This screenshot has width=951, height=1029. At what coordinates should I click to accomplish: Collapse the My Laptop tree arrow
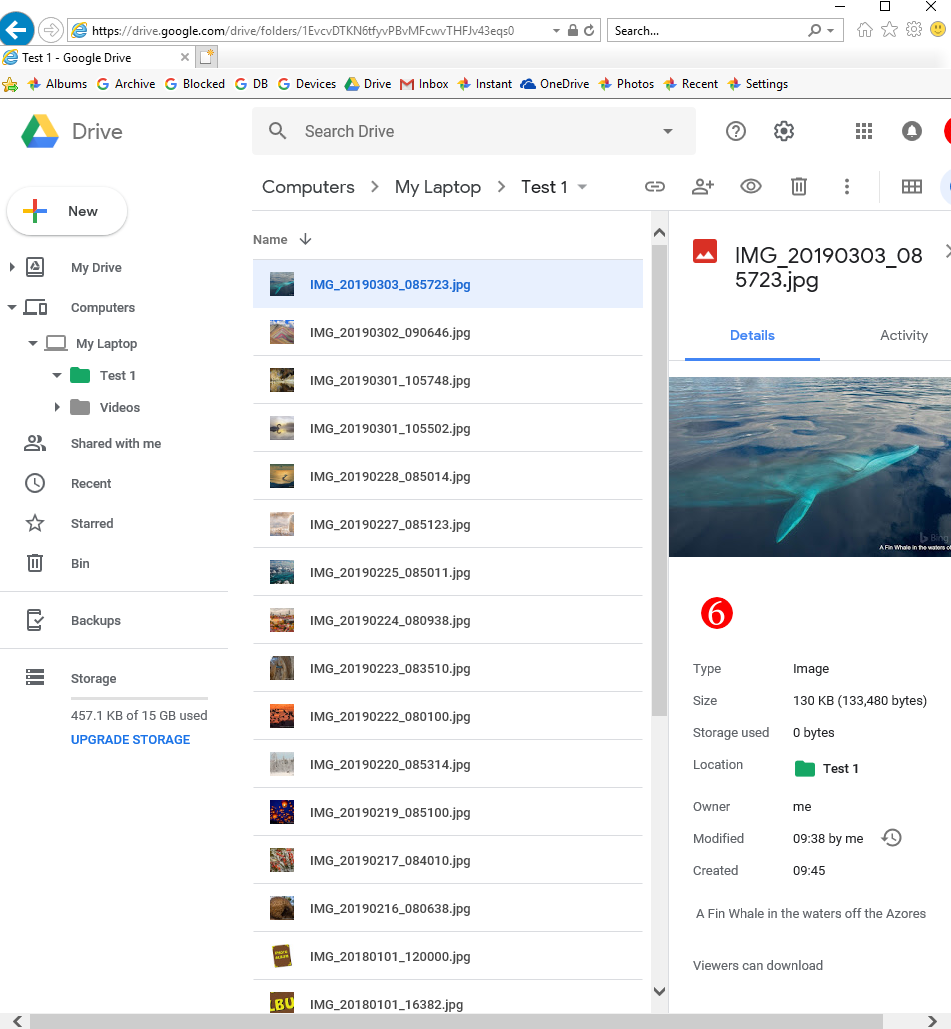(x=33, y=343)
